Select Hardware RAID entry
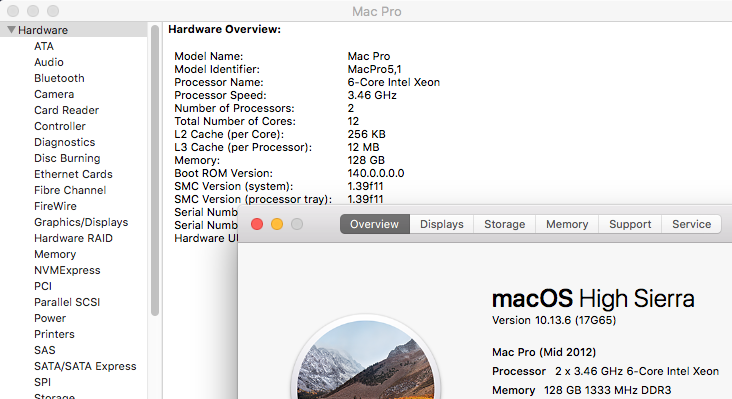The height and width of the screenshot is (399, 732). pyautogui.click(x=73, y=238)
